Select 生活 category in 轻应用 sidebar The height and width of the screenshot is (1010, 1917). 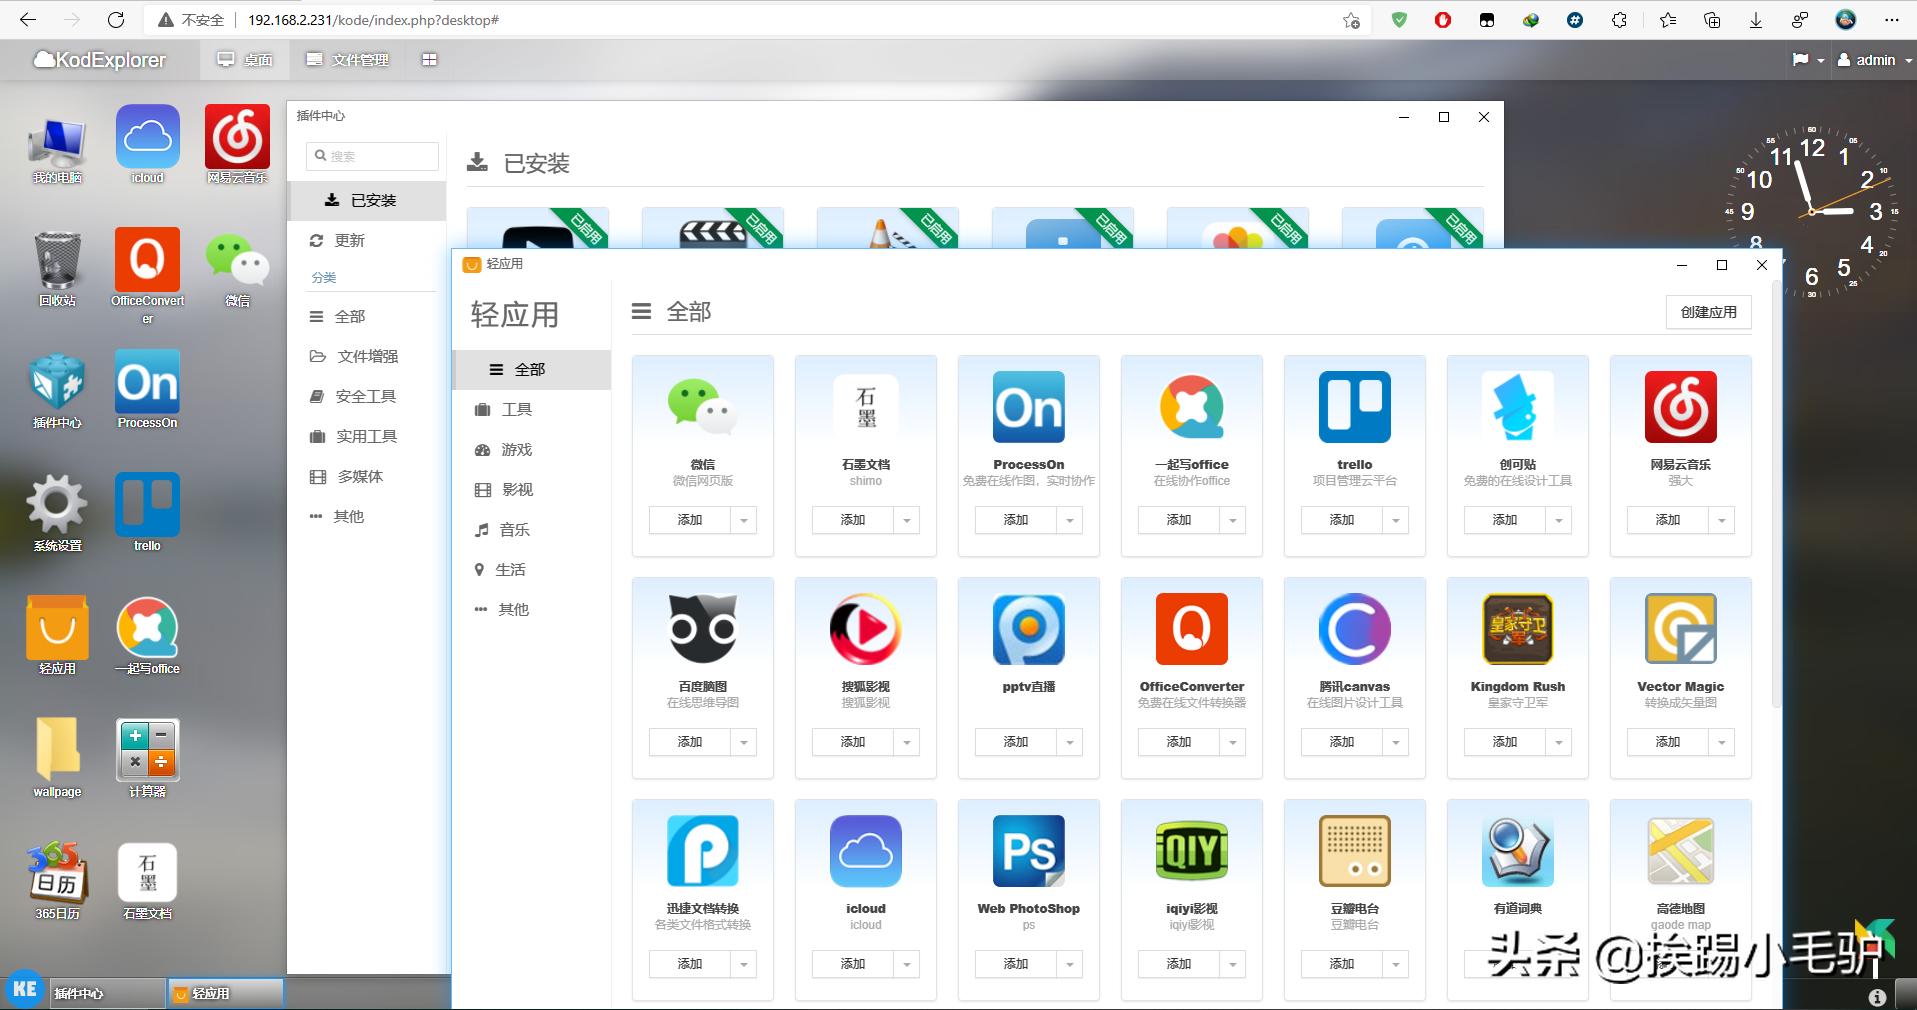tap(531, 570)
